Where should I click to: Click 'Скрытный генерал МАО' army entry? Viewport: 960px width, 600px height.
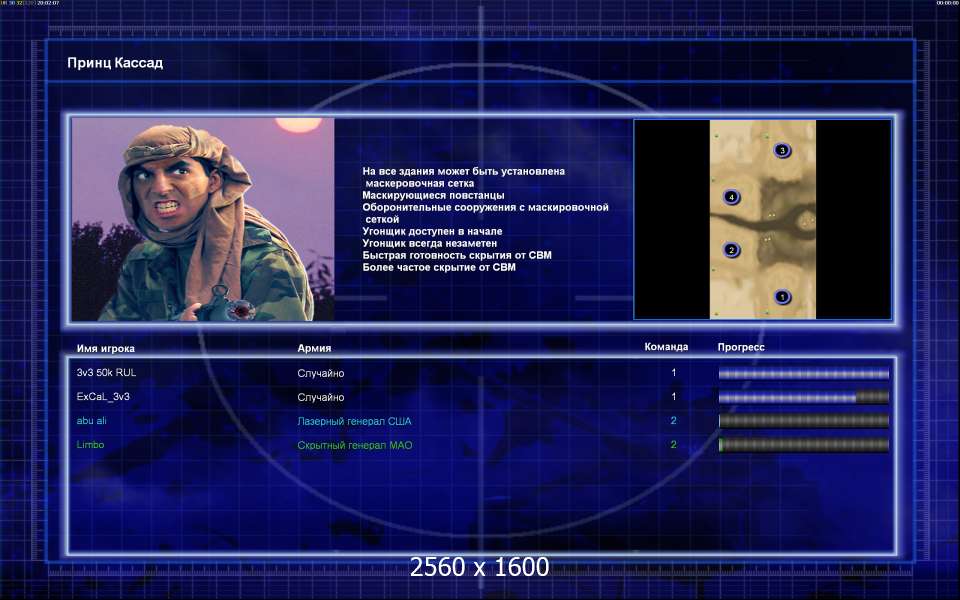pos(354,445)
